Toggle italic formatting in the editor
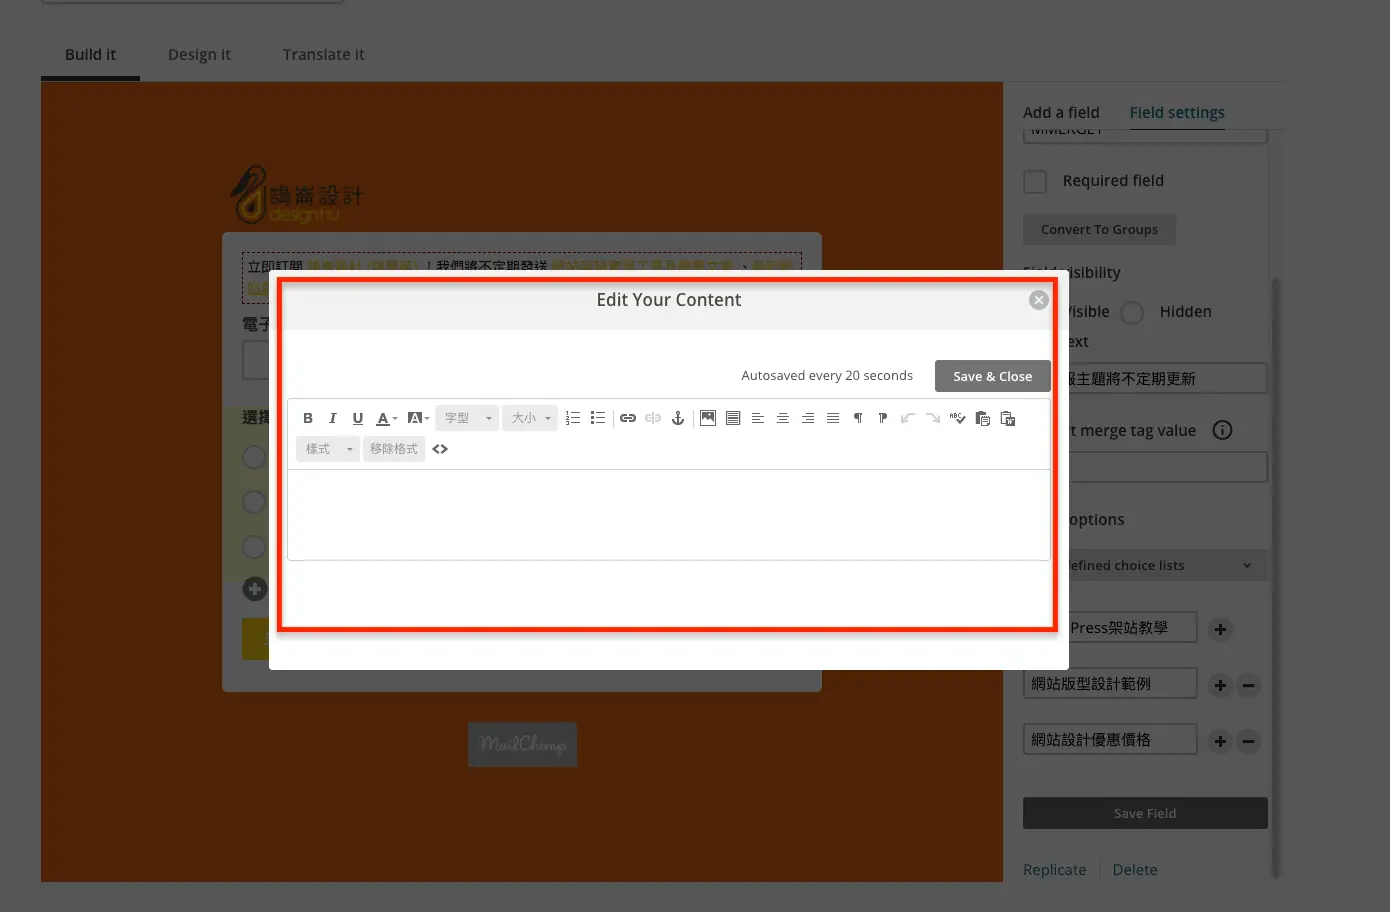Screen dimensions: 1390x912 (x=333, y=418)
